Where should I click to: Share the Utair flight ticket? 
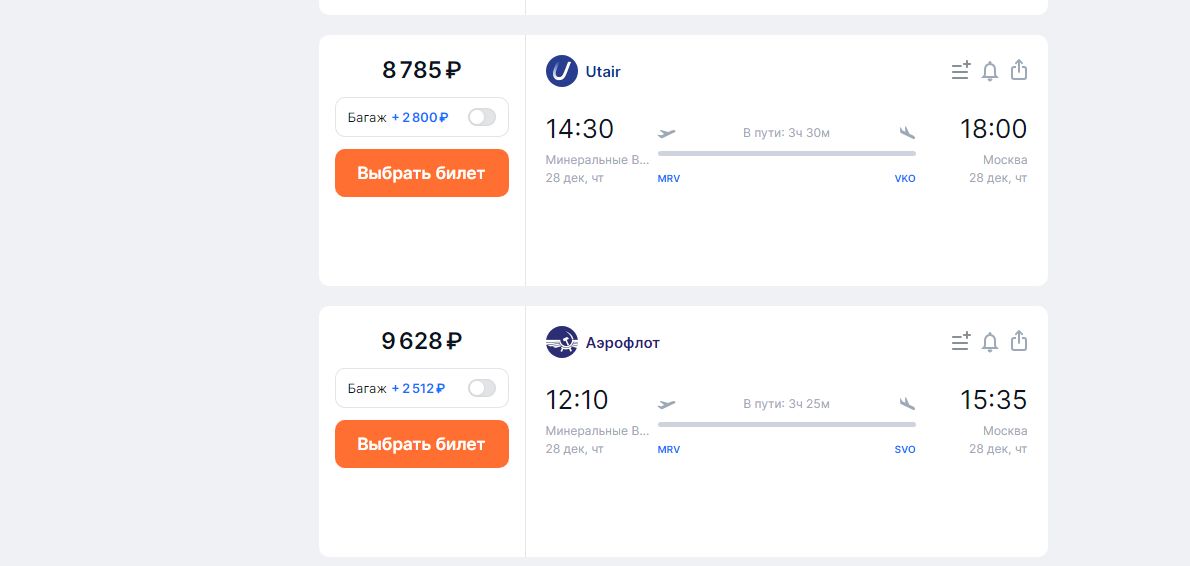point(1019,70)
